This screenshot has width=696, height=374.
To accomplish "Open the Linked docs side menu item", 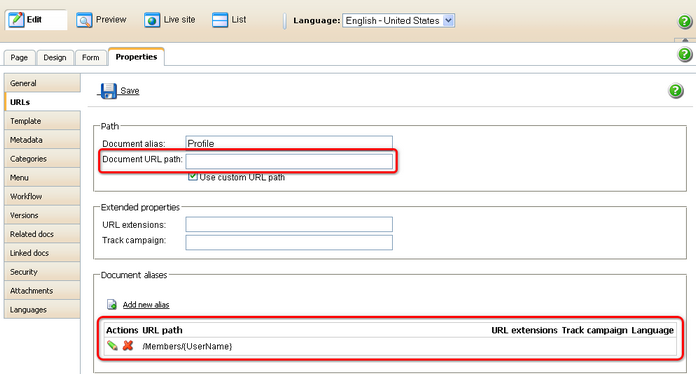I will [42, 253].
